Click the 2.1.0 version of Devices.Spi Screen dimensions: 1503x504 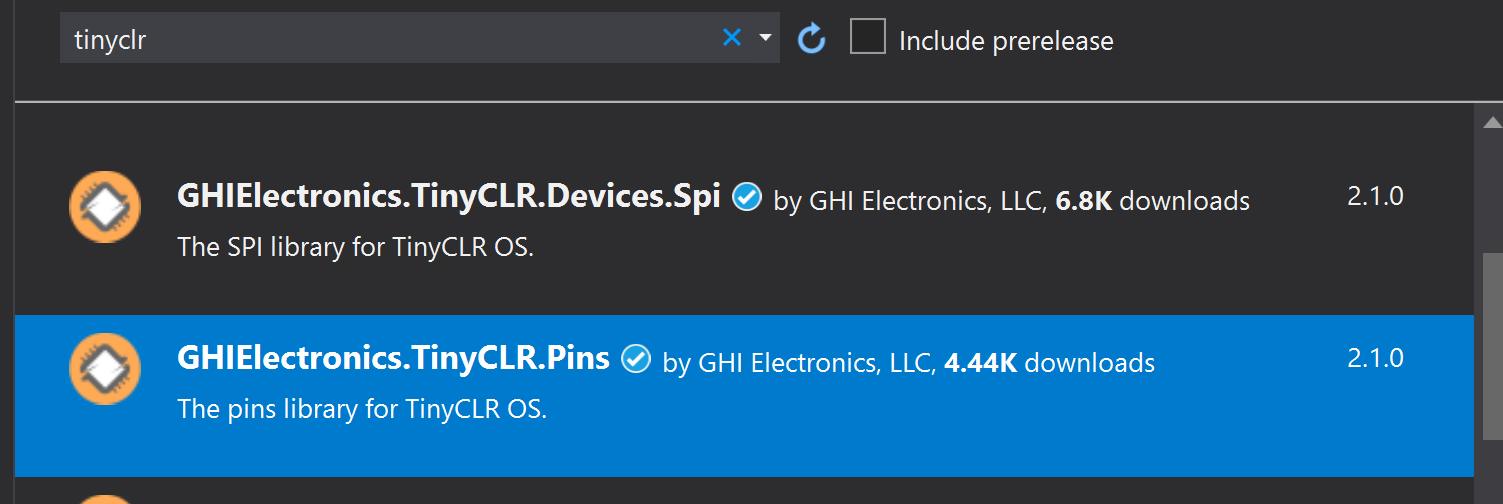point(1375,196)
